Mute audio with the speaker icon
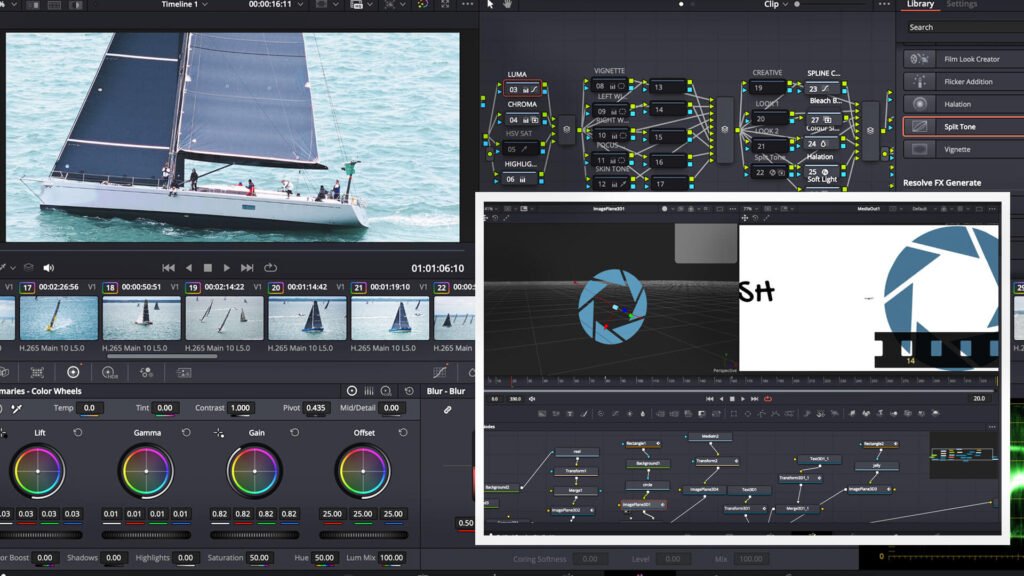This screenshot has height=576, width=1024. (48, 268)
